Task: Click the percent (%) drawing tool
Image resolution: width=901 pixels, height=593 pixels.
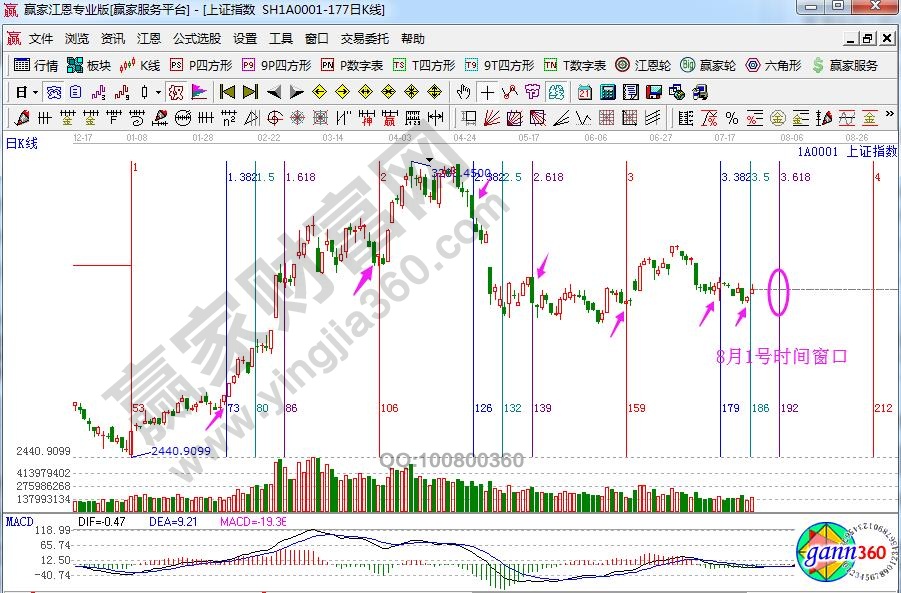Action: coord(731,117)
